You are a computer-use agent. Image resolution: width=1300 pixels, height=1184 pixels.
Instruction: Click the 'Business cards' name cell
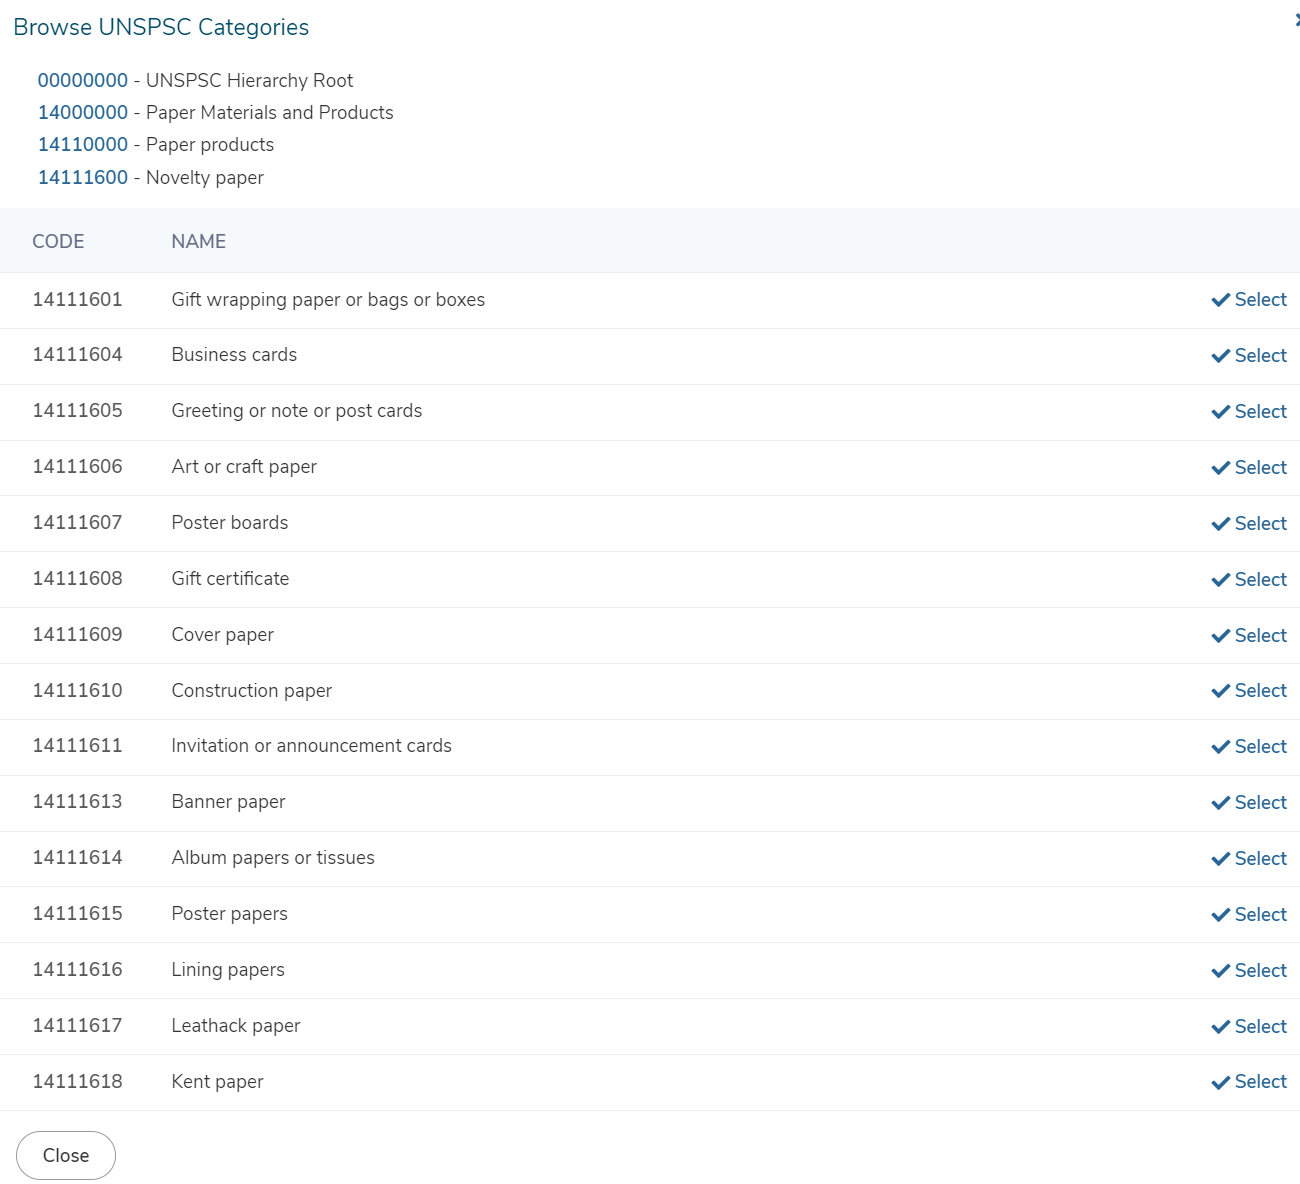[x=234, y=354]
